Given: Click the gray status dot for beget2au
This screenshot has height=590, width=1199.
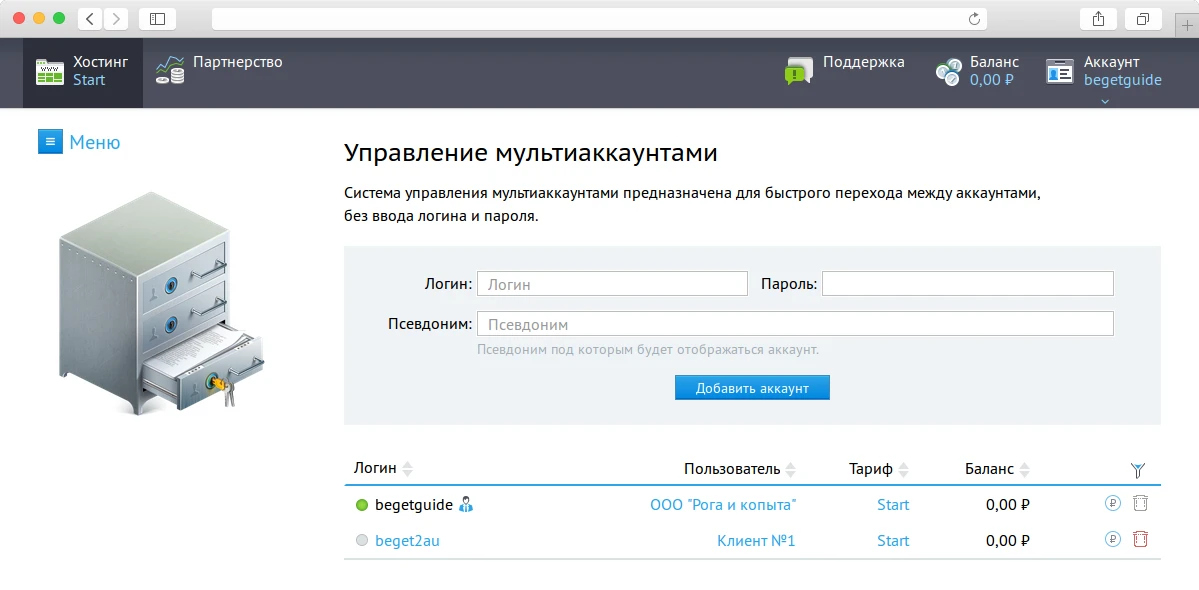Looking at the screenshot, I should (x=360, y=540).
